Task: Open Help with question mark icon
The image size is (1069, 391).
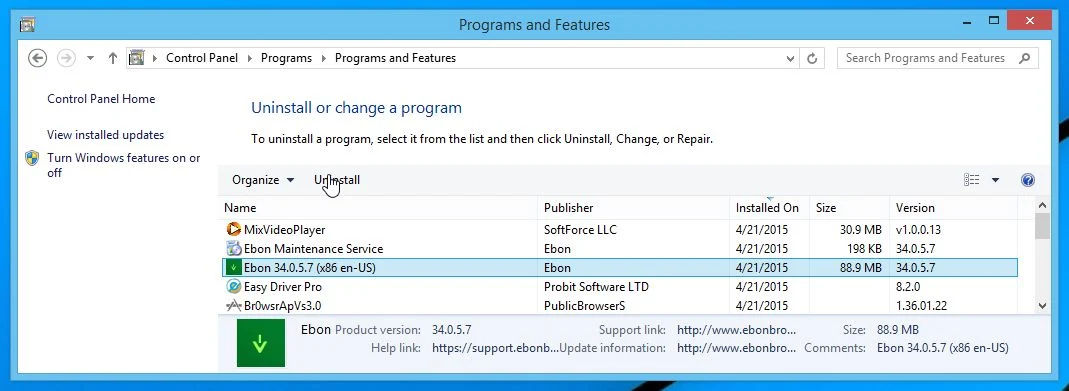Action: 1028,180
